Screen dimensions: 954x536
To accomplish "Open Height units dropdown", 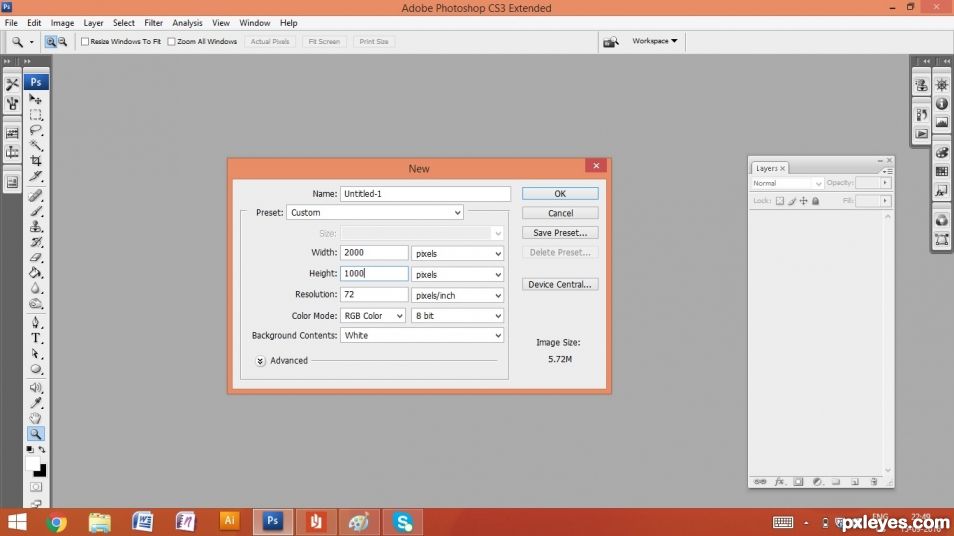I will pyautogui.click(x=458, y=274).
